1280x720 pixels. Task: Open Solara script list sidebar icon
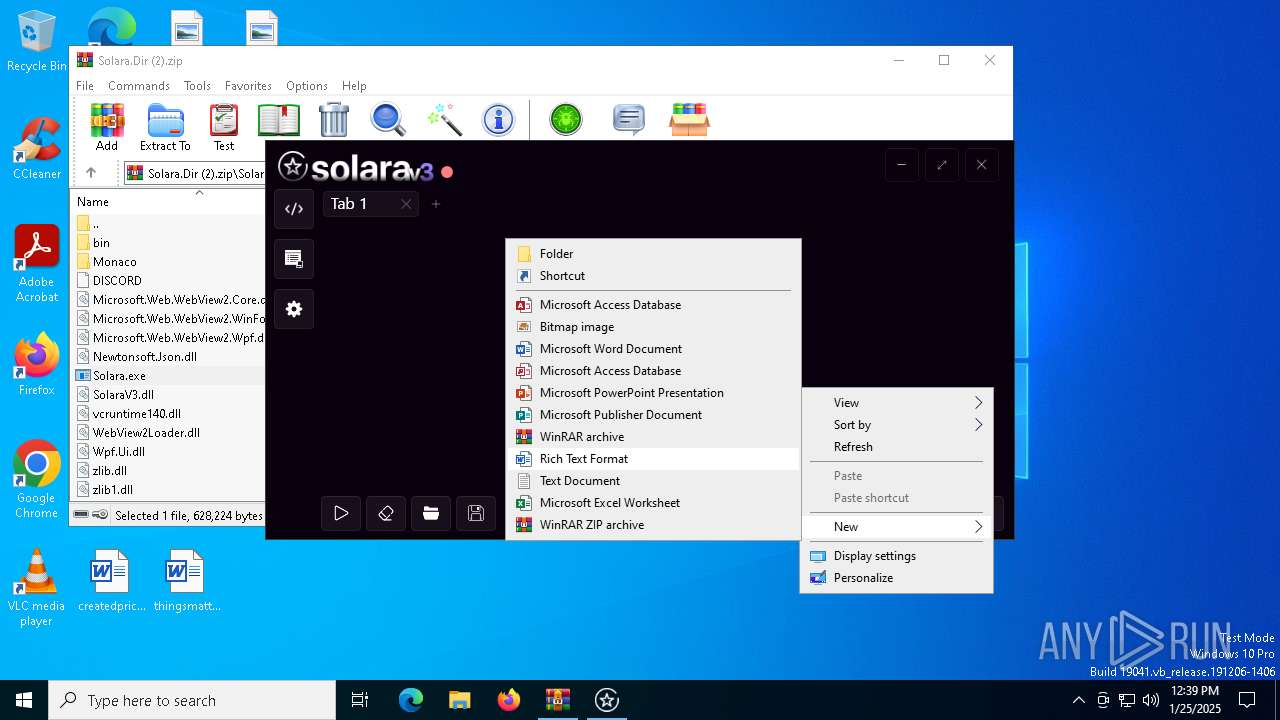(x=294, y=259)
